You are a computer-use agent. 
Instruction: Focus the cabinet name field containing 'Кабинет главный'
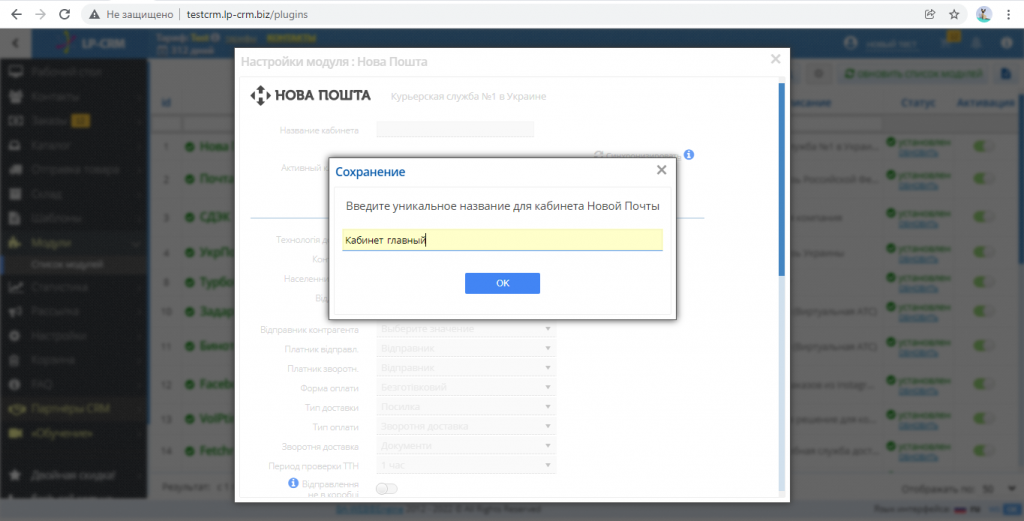tap(502, 240)
